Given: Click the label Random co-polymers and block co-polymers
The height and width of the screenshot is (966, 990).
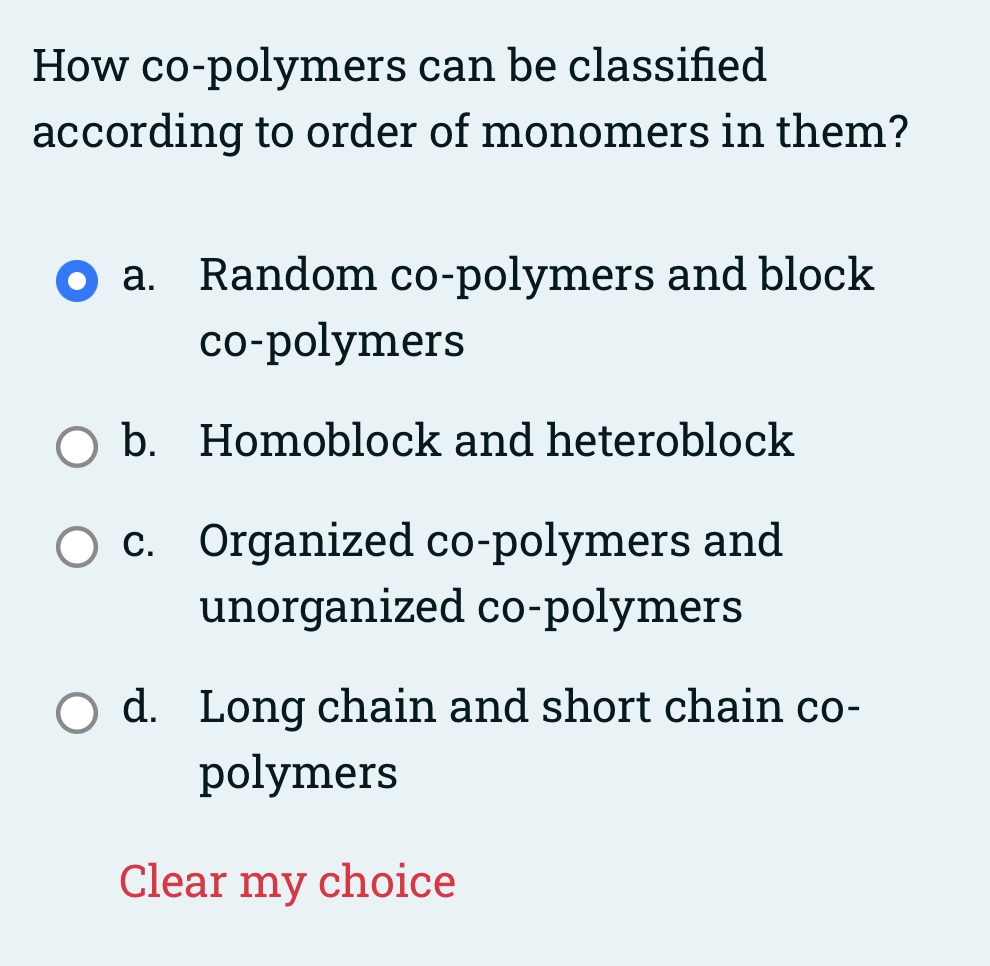Looking at the screenshot, I should (535, 275).
